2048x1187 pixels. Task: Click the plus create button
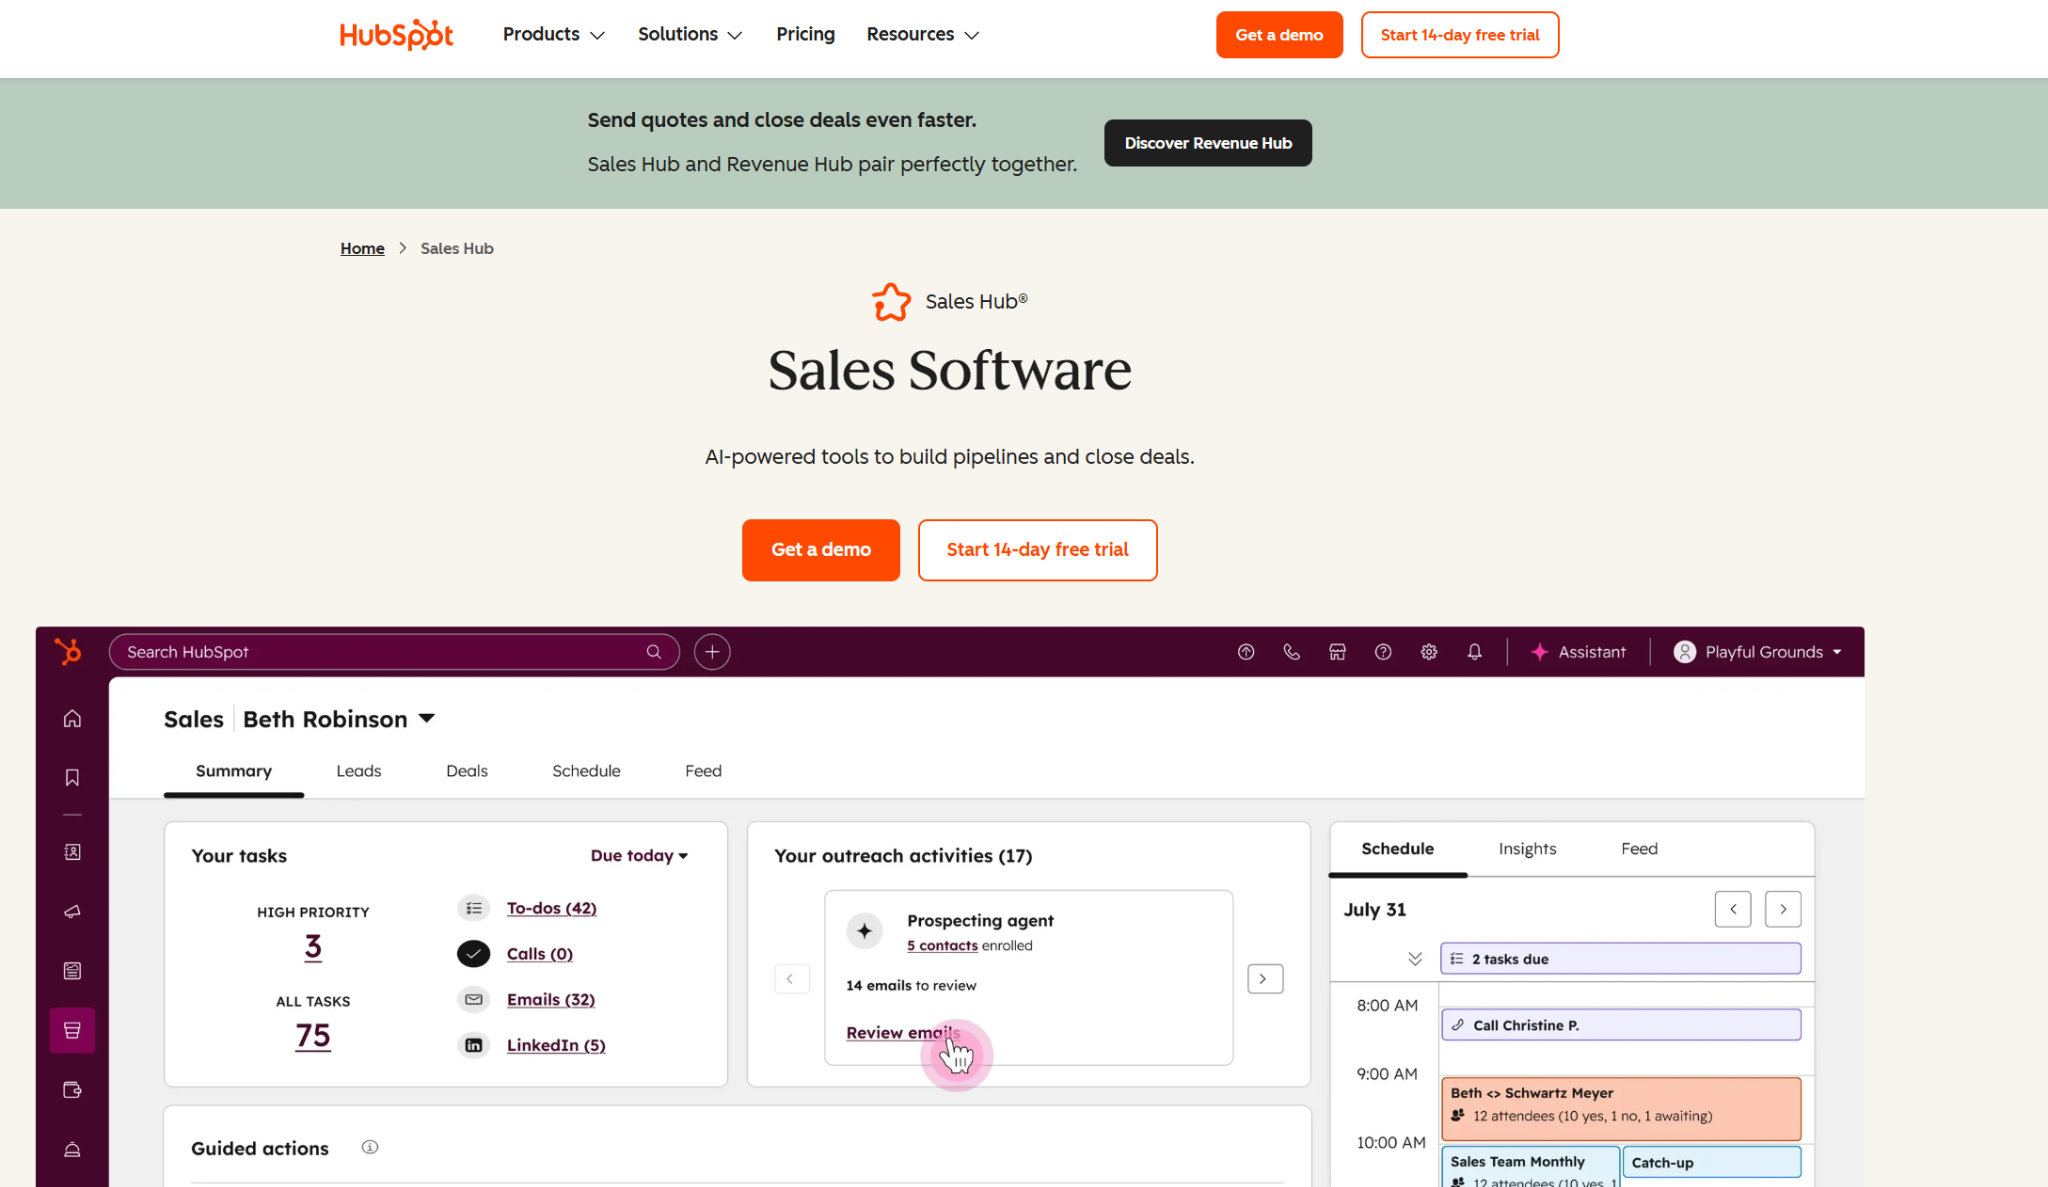tap(712, 652)
